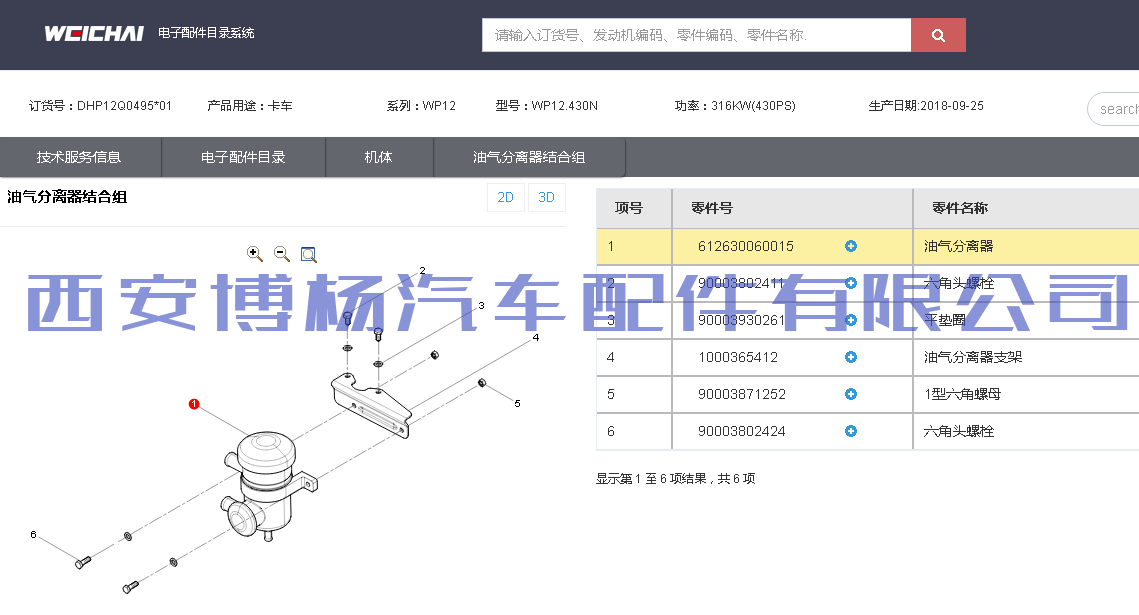Viewport: 1139px width, 615px height.
Task: Click the red search button icon
Action: pyautogui.click(x=938, y=35)
